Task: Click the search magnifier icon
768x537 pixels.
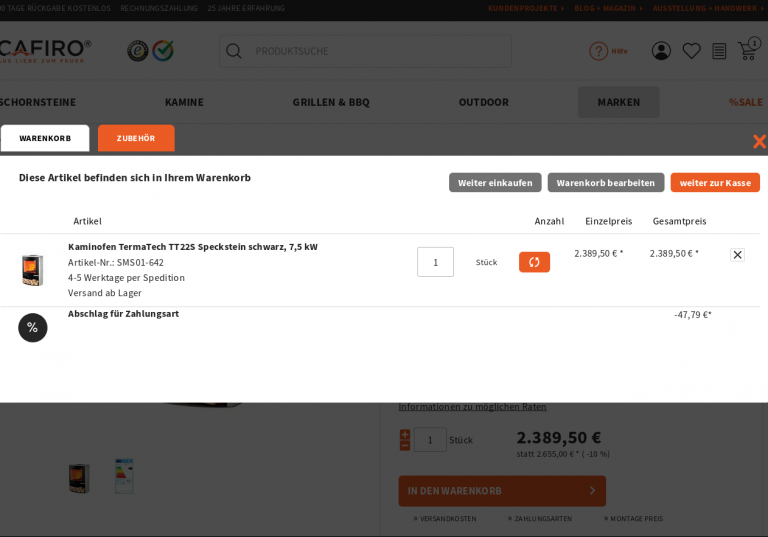Action: pyautogui.click(x=234, y=51)
